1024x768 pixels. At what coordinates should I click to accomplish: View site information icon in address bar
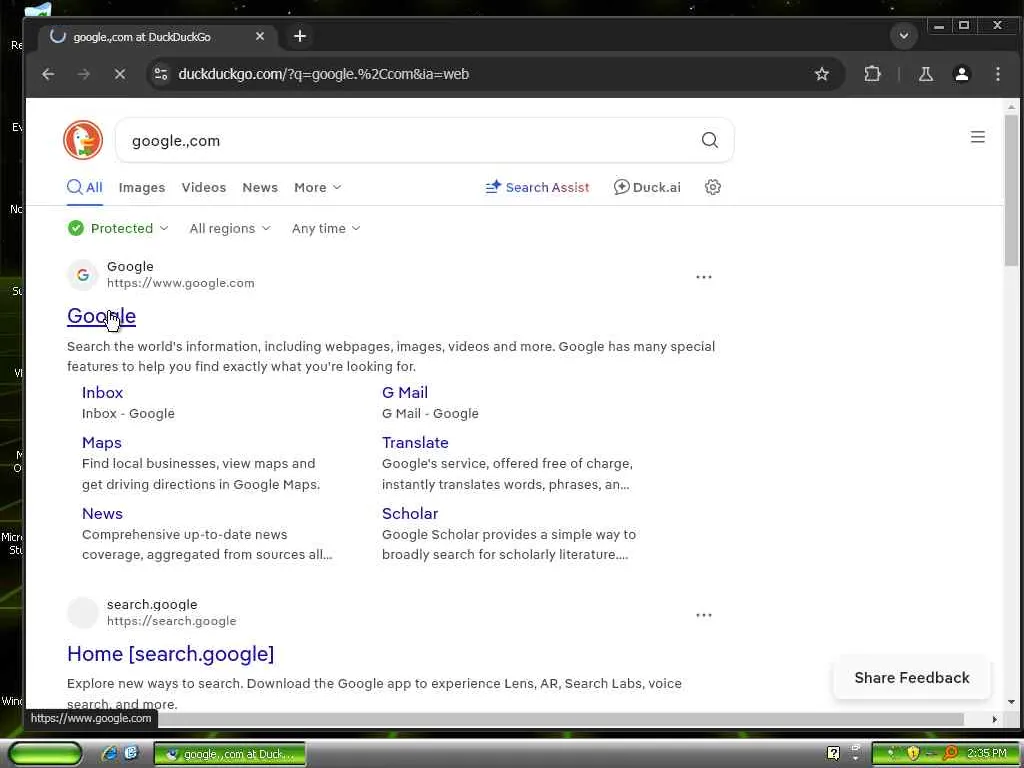[x=161, y=74]
